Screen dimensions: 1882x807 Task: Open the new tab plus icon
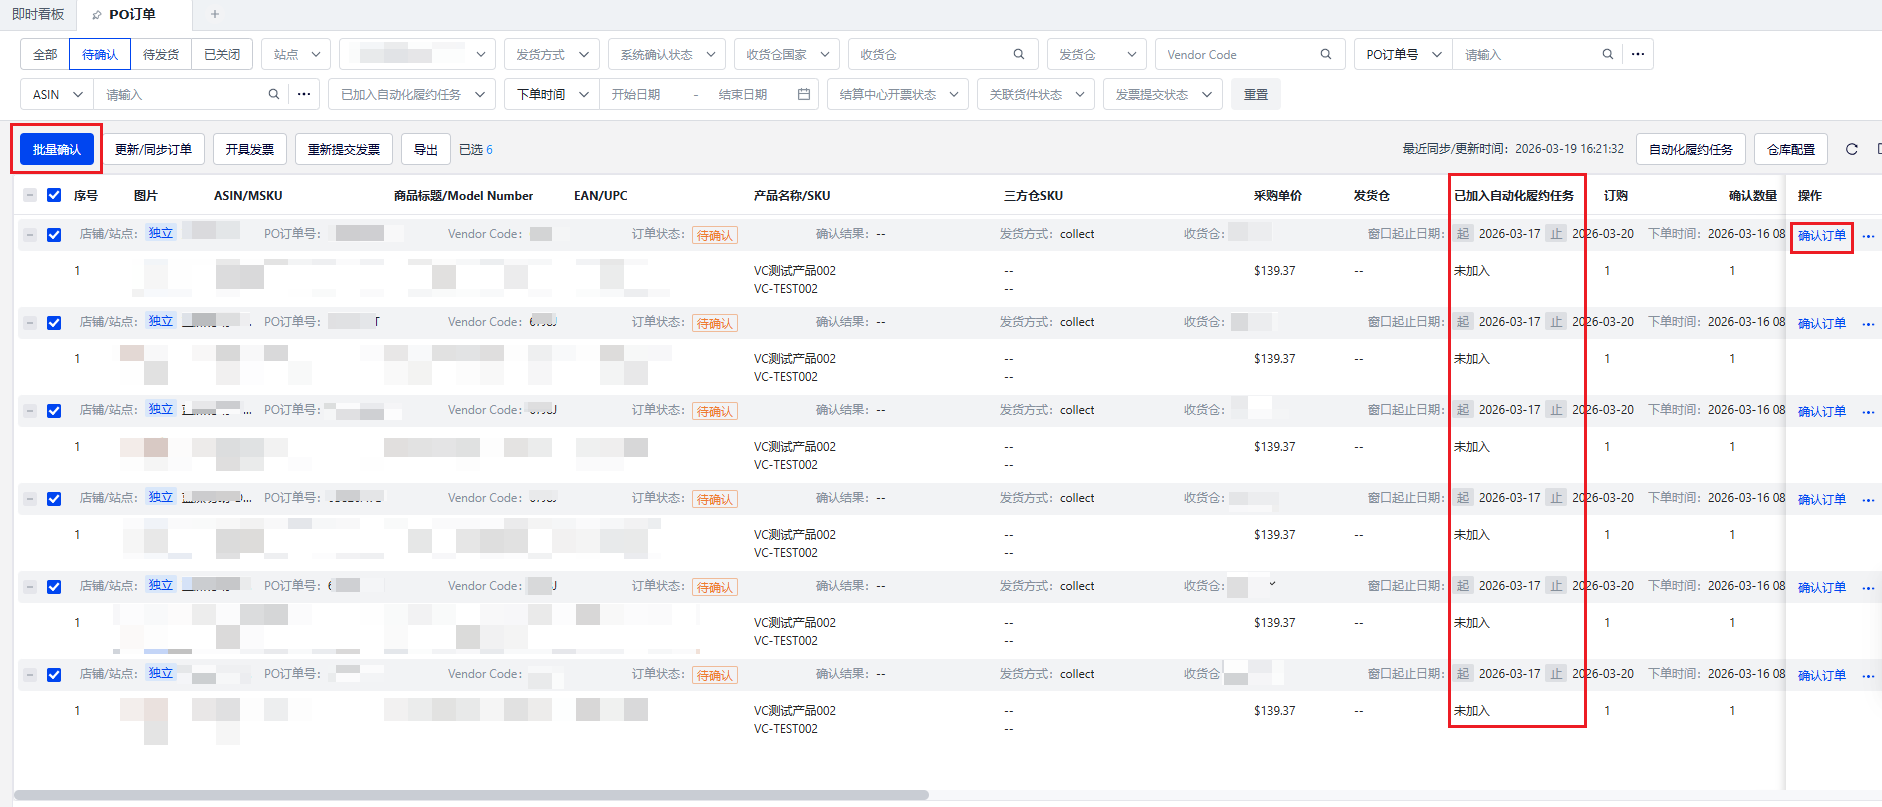[215, 14]
